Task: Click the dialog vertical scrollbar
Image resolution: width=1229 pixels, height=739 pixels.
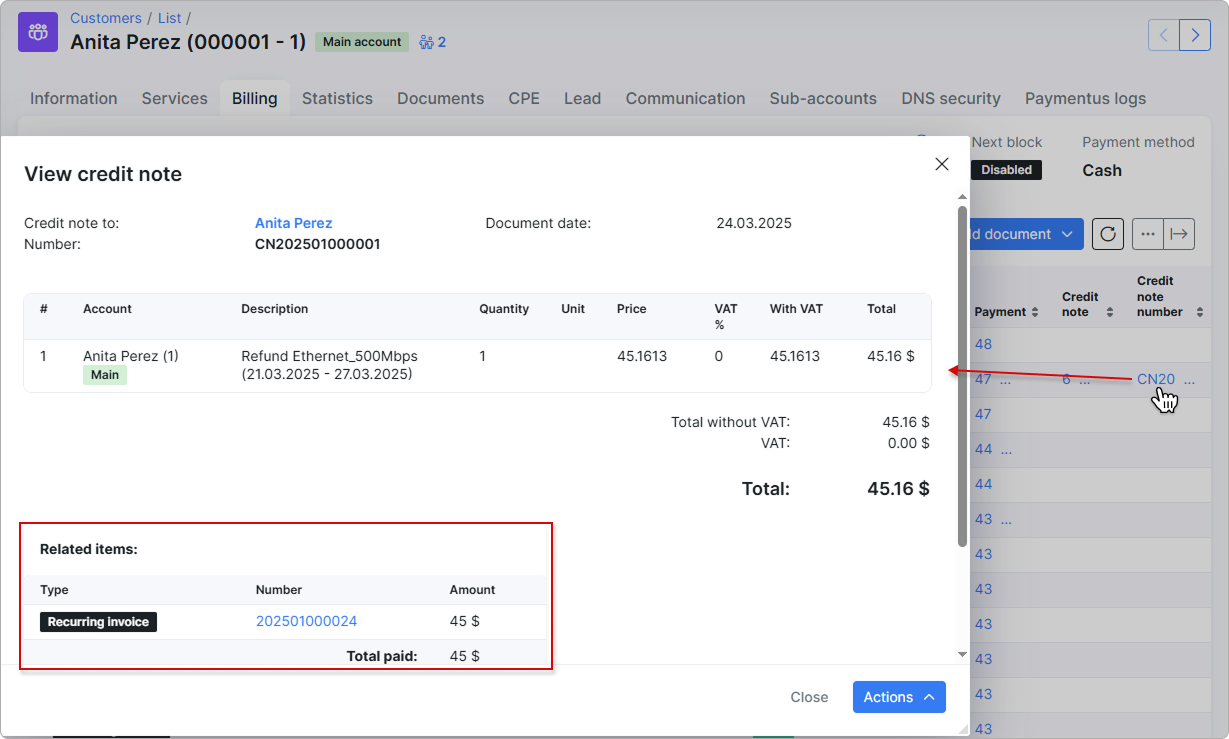Action: click(x=962, y=375)
